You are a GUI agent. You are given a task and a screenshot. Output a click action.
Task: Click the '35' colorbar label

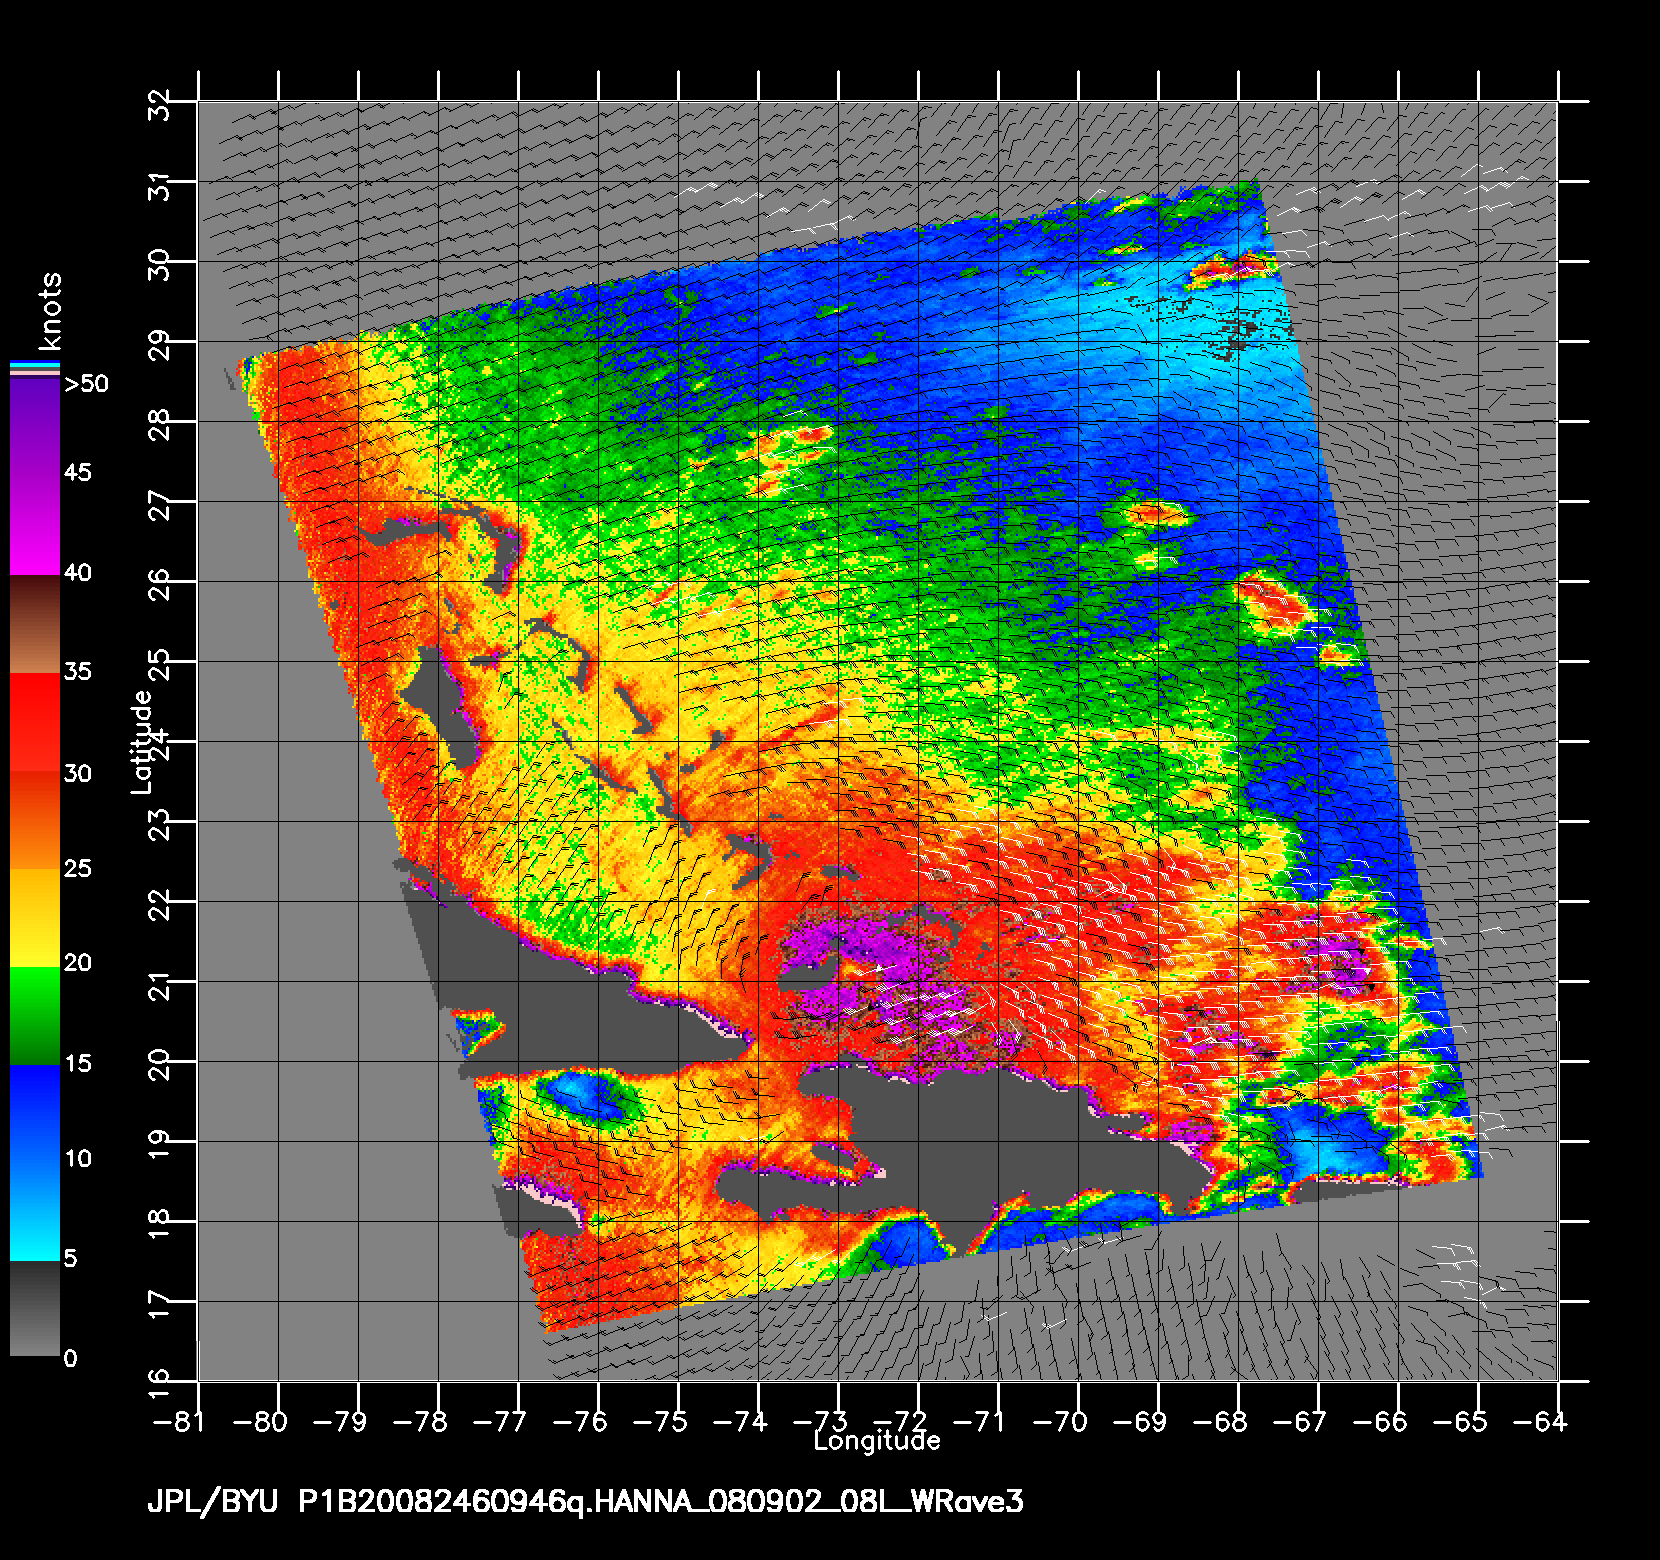(x=78, y=671)
